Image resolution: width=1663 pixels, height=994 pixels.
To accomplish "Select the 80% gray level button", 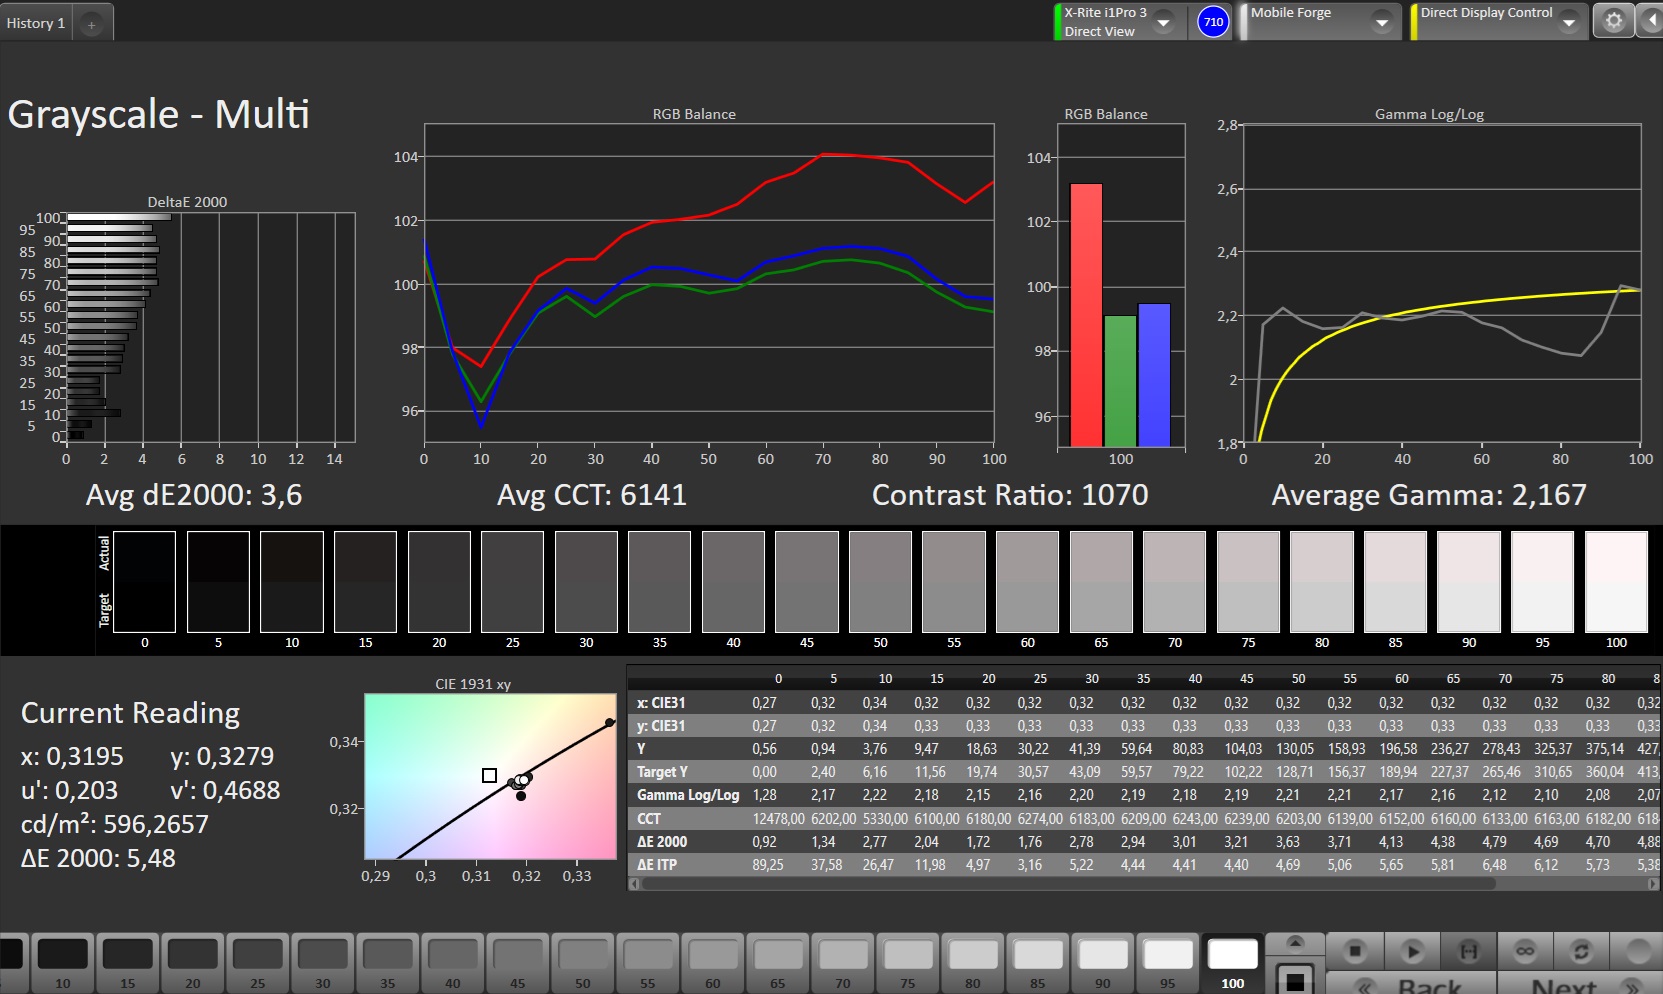I will coord(973,963).
